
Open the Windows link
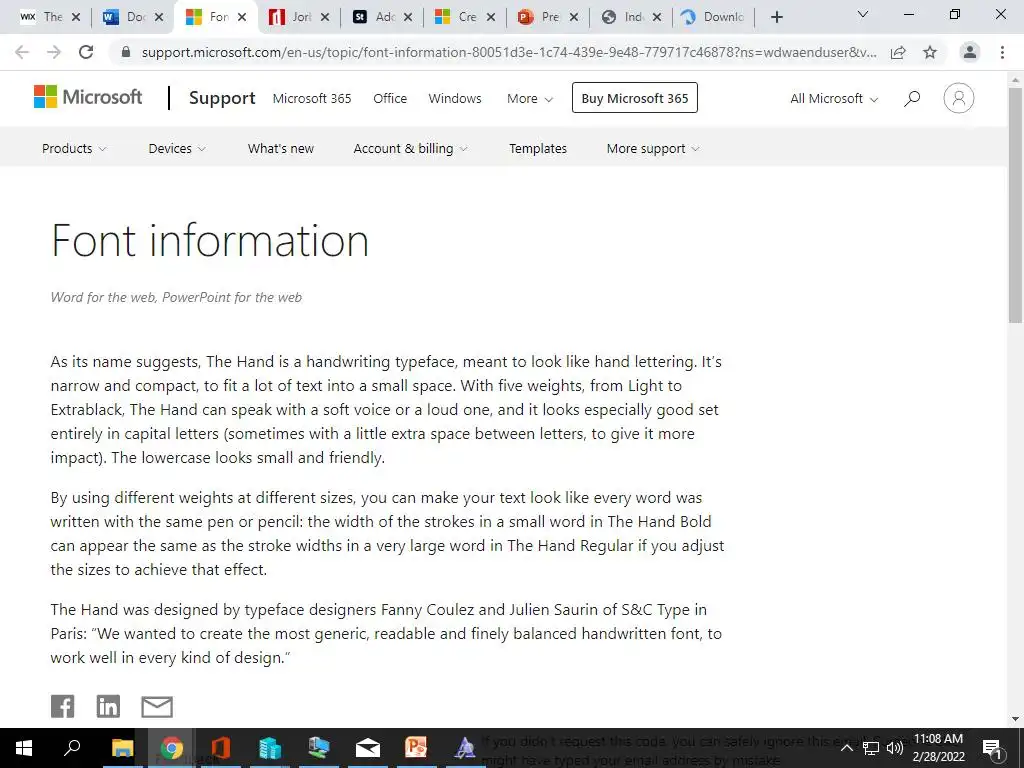(x=455, y=99)
